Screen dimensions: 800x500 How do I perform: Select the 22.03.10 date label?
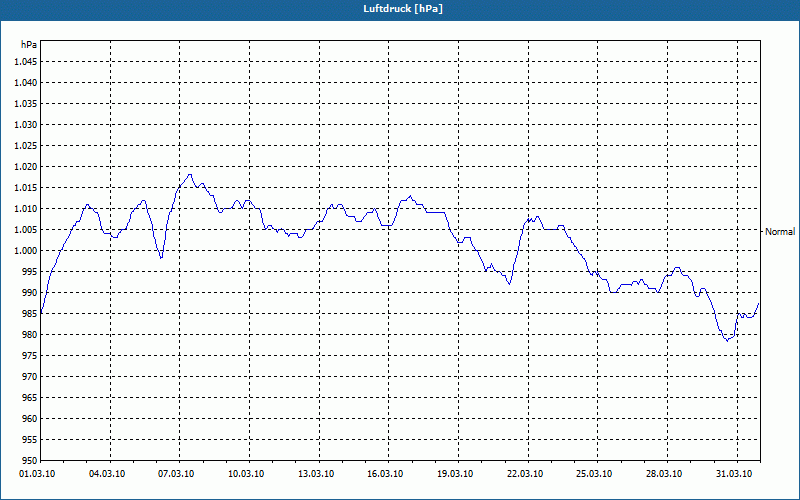(x=525, y=474)
